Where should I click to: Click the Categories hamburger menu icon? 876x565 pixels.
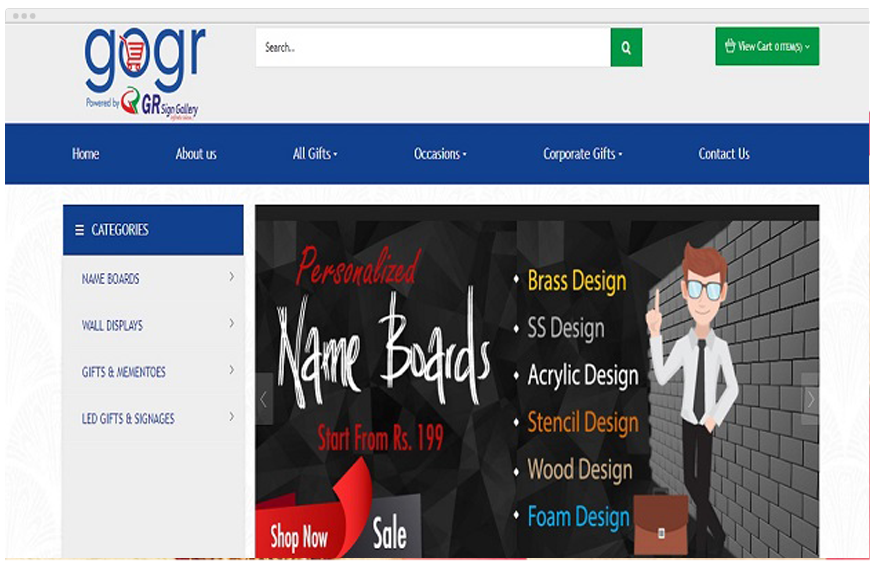tap(80, 230)
